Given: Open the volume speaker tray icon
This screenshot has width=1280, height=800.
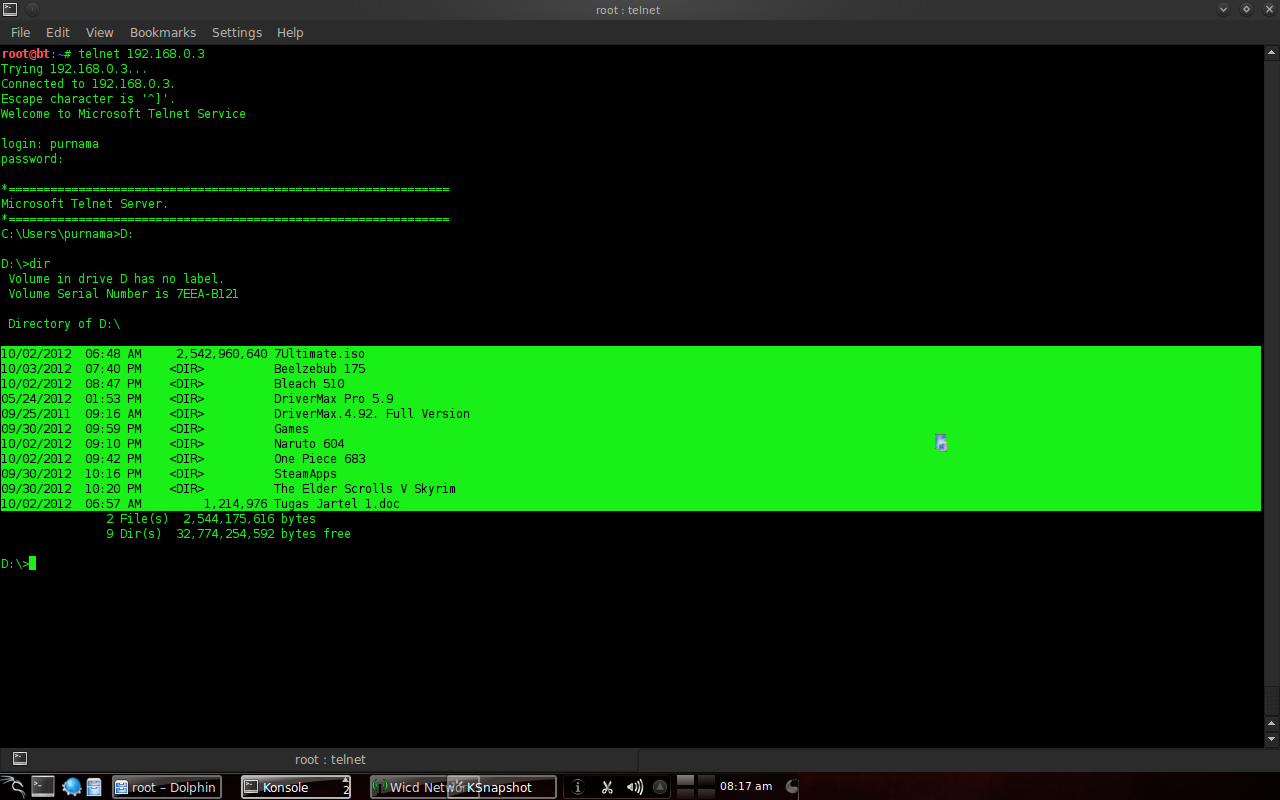Looking at the screenshot, I should point(634,787).
